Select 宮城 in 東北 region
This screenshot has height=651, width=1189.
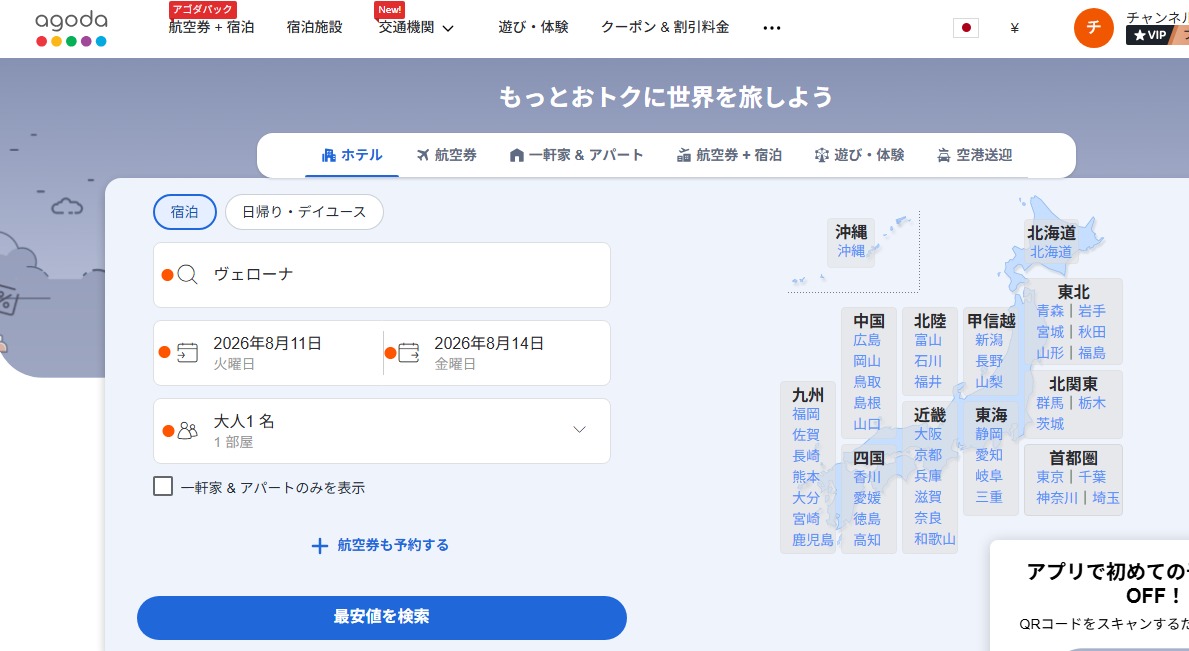1050,332
